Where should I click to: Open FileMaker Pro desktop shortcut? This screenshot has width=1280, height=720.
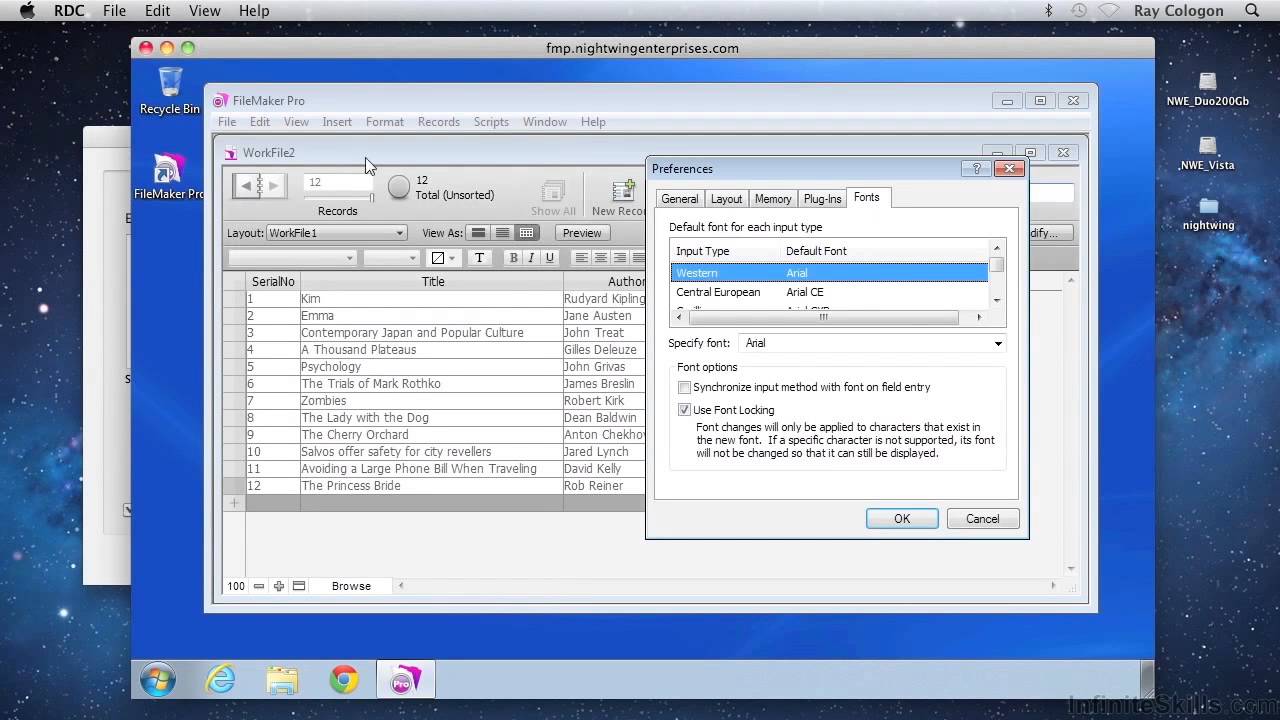[x=169, y=177]
